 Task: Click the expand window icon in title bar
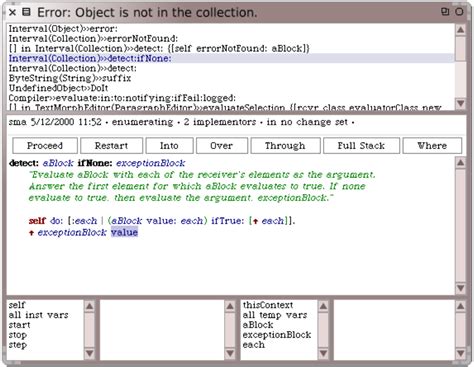pyautogui.click(x=445, y=12)
